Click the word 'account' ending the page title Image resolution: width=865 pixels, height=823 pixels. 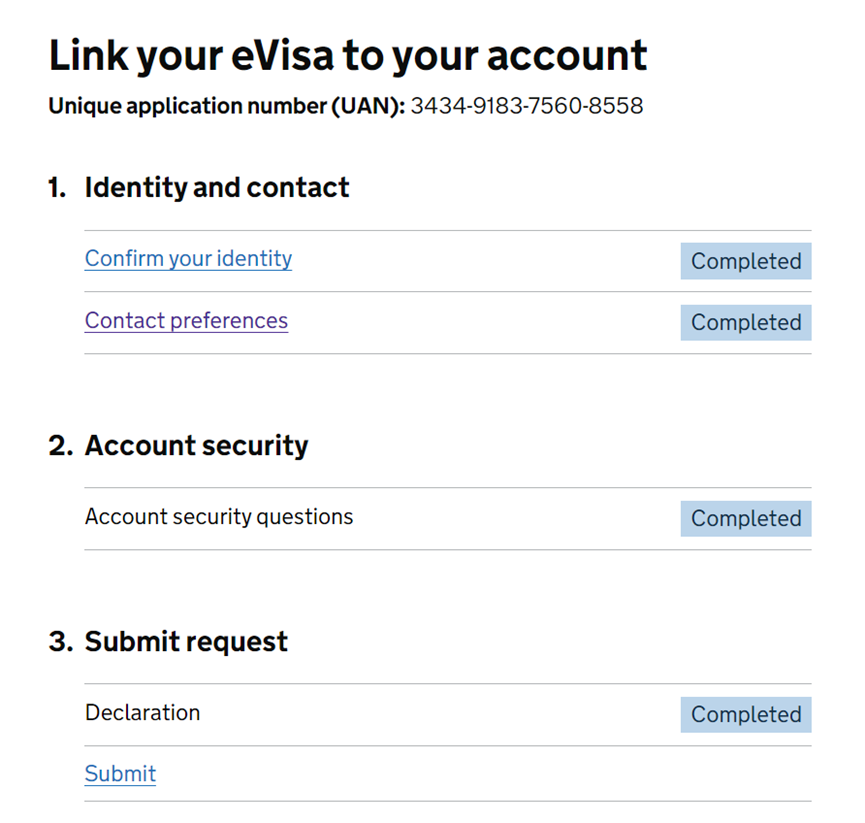point(568,56)
